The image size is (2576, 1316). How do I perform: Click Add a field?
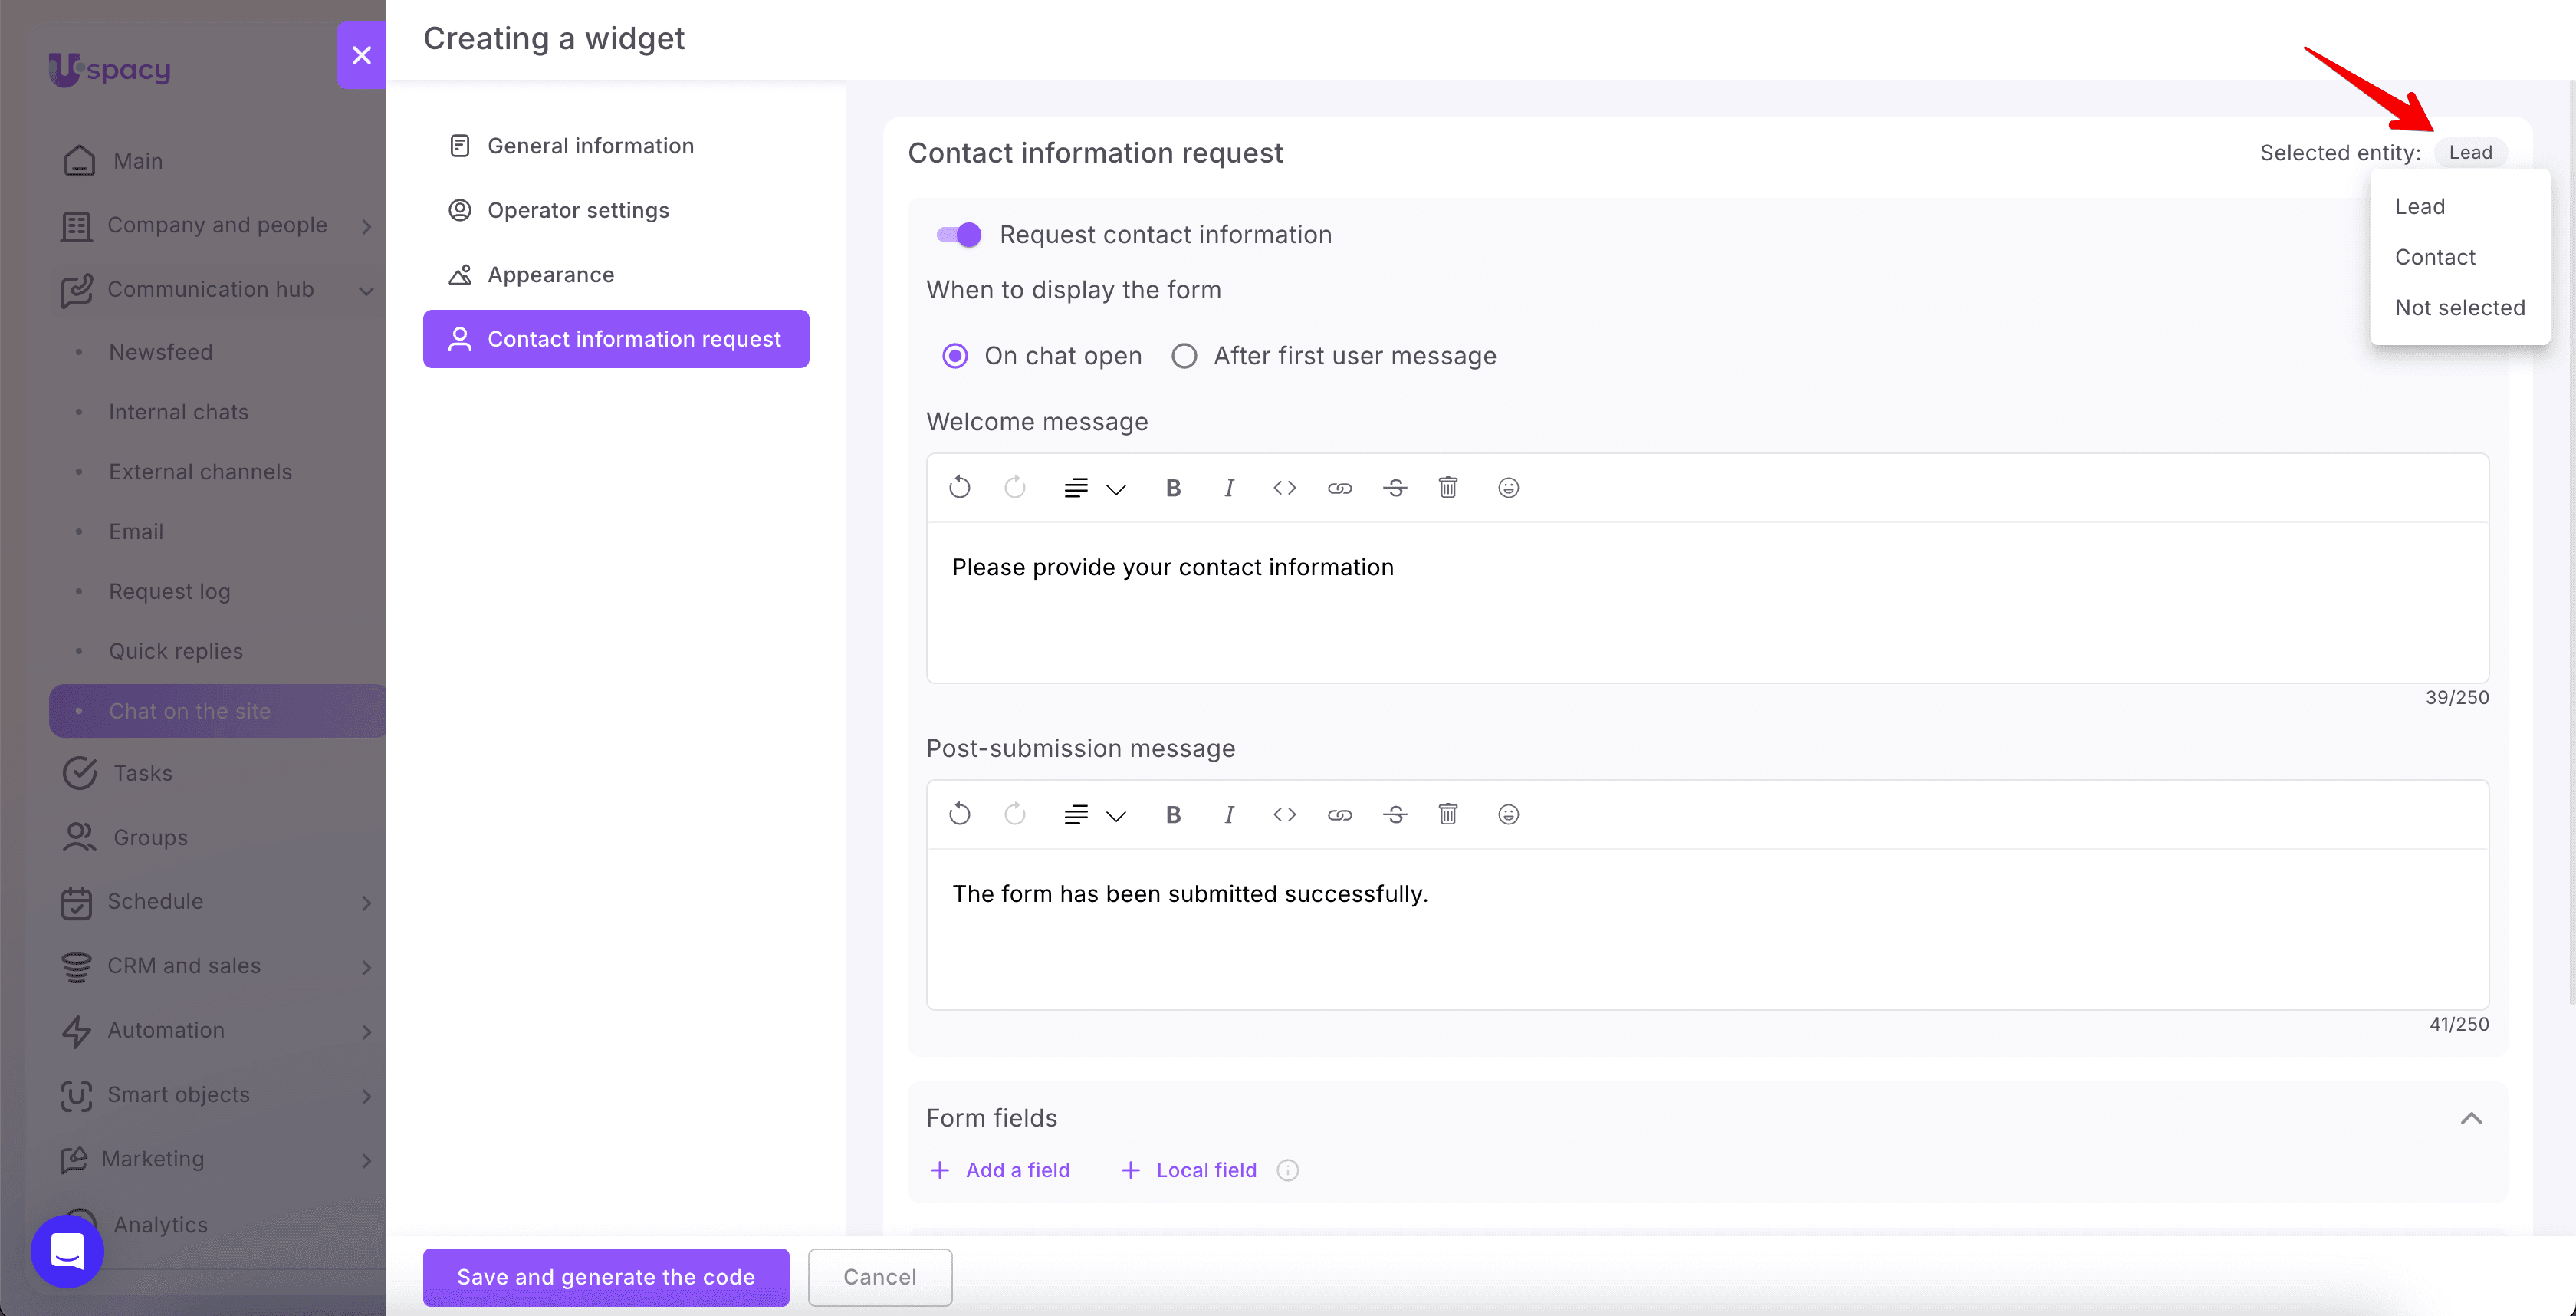click(x=1000, y=1170)
